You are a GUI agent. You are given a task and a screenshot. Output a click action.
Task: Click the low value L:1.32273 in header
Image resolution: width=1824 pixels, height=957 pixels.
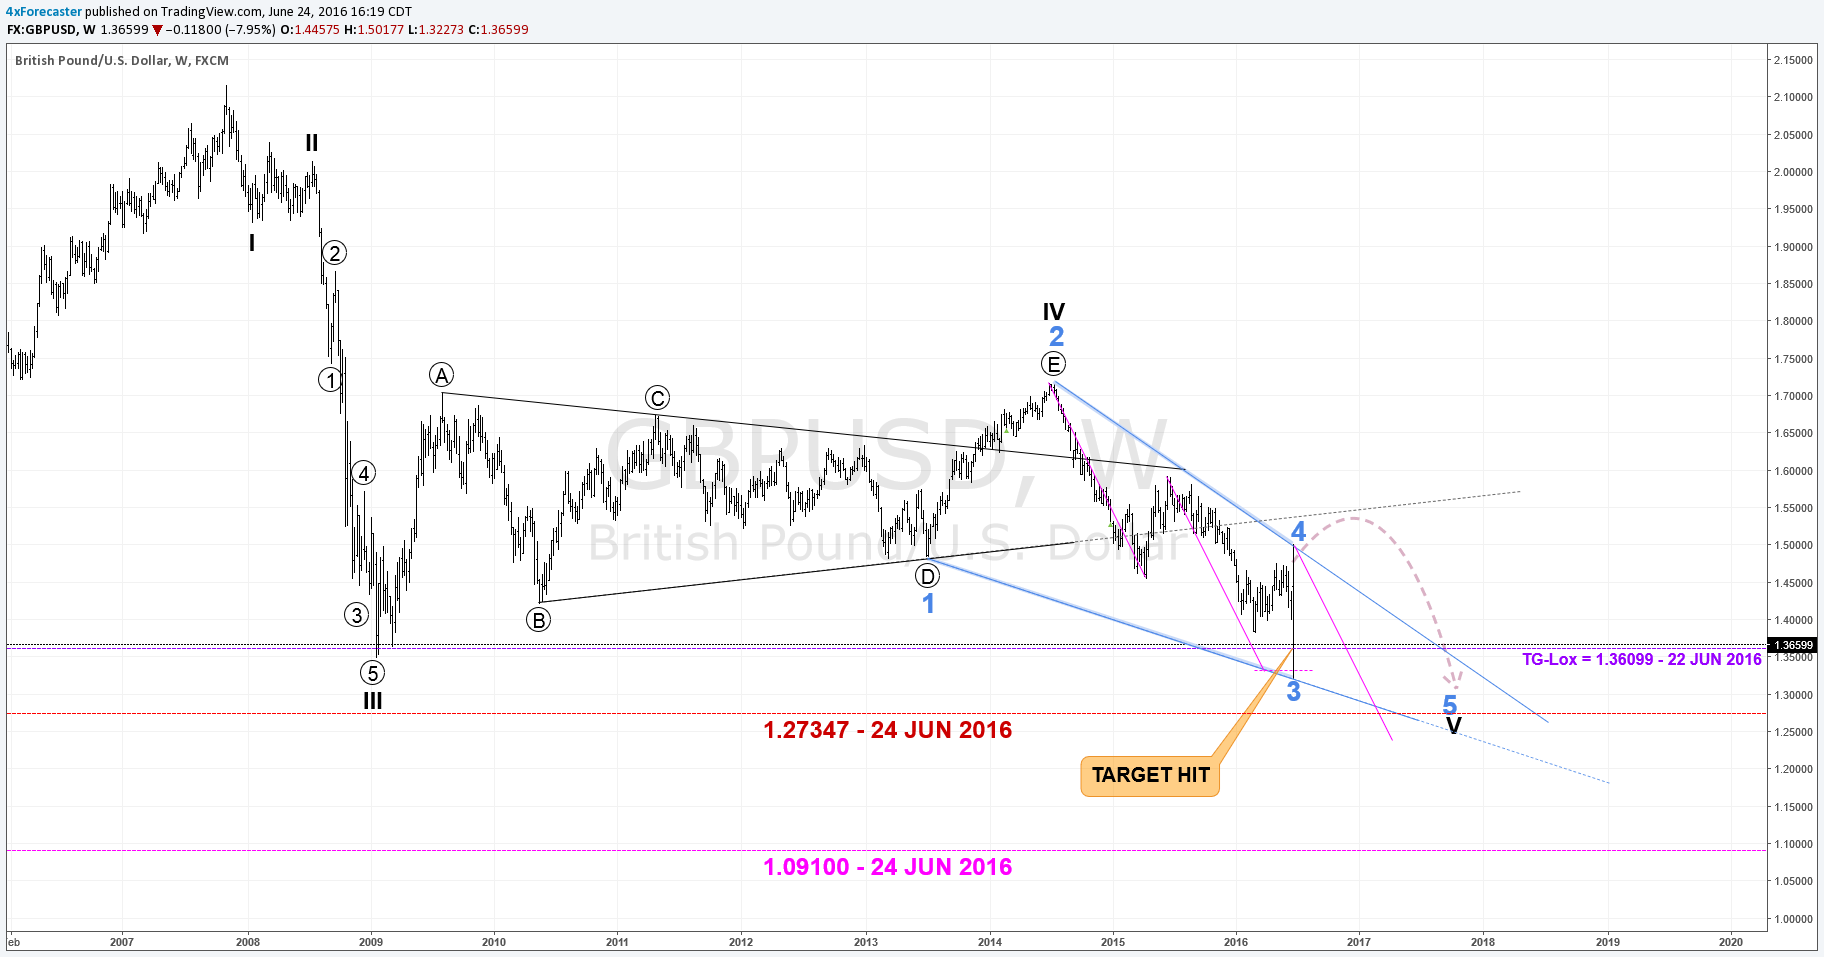tap(436, 30)
